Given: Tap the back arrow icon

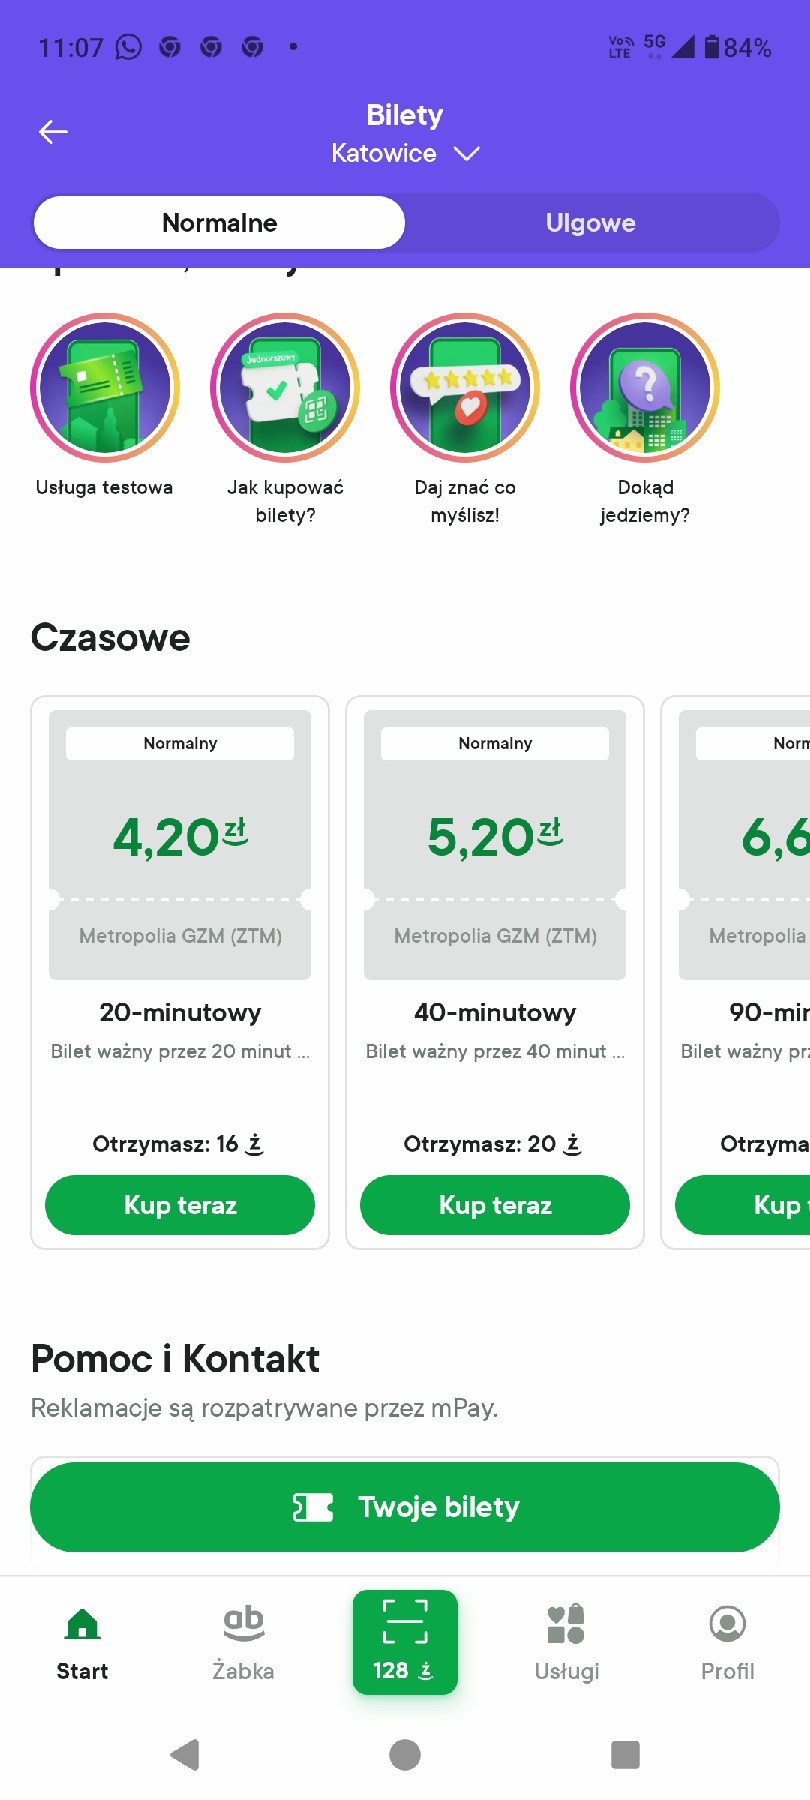Looking at the screenshot, I should pos(53,132).
